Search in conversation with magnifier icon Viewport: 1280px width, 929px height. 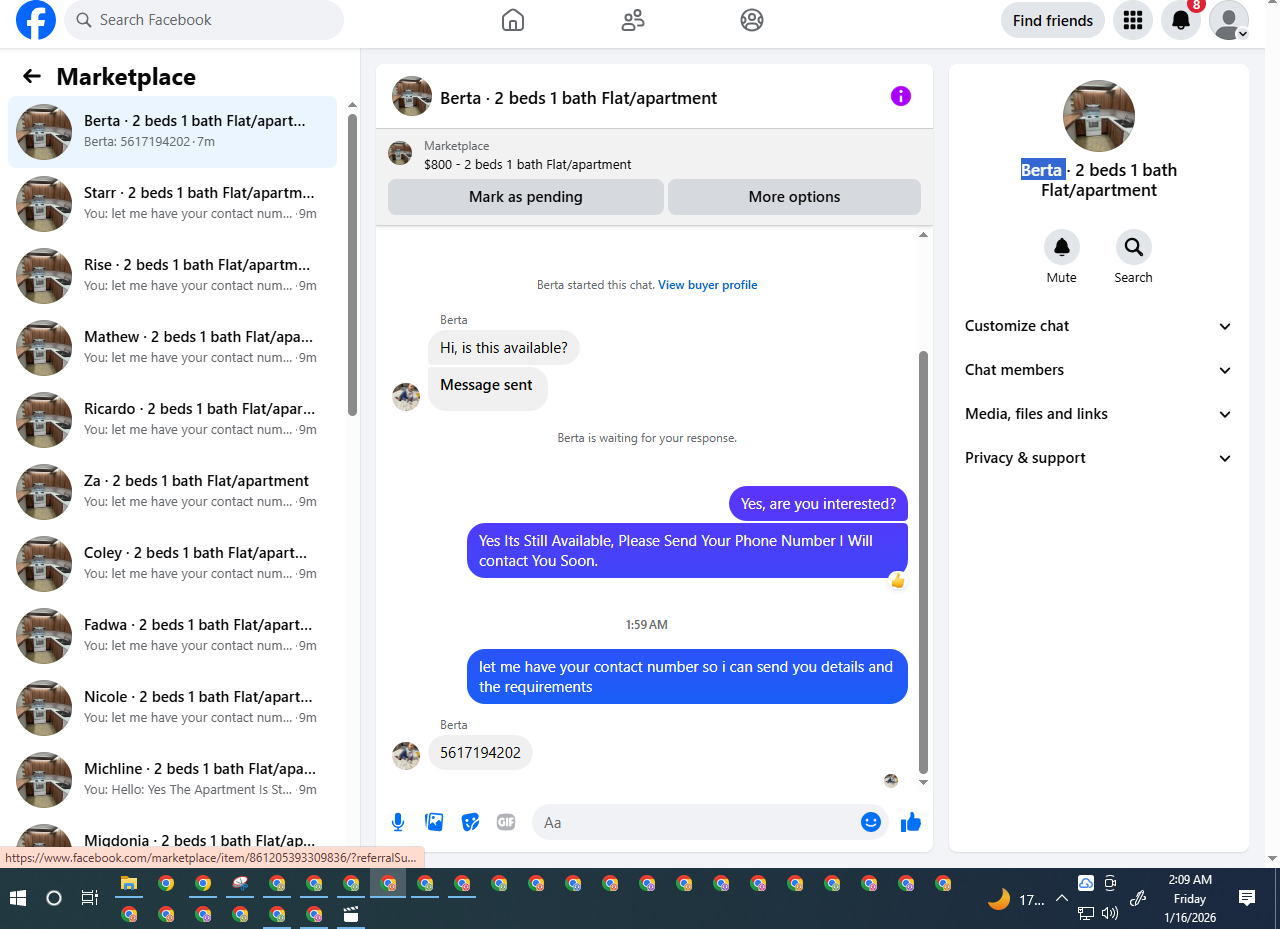(x=1134, y=247)
